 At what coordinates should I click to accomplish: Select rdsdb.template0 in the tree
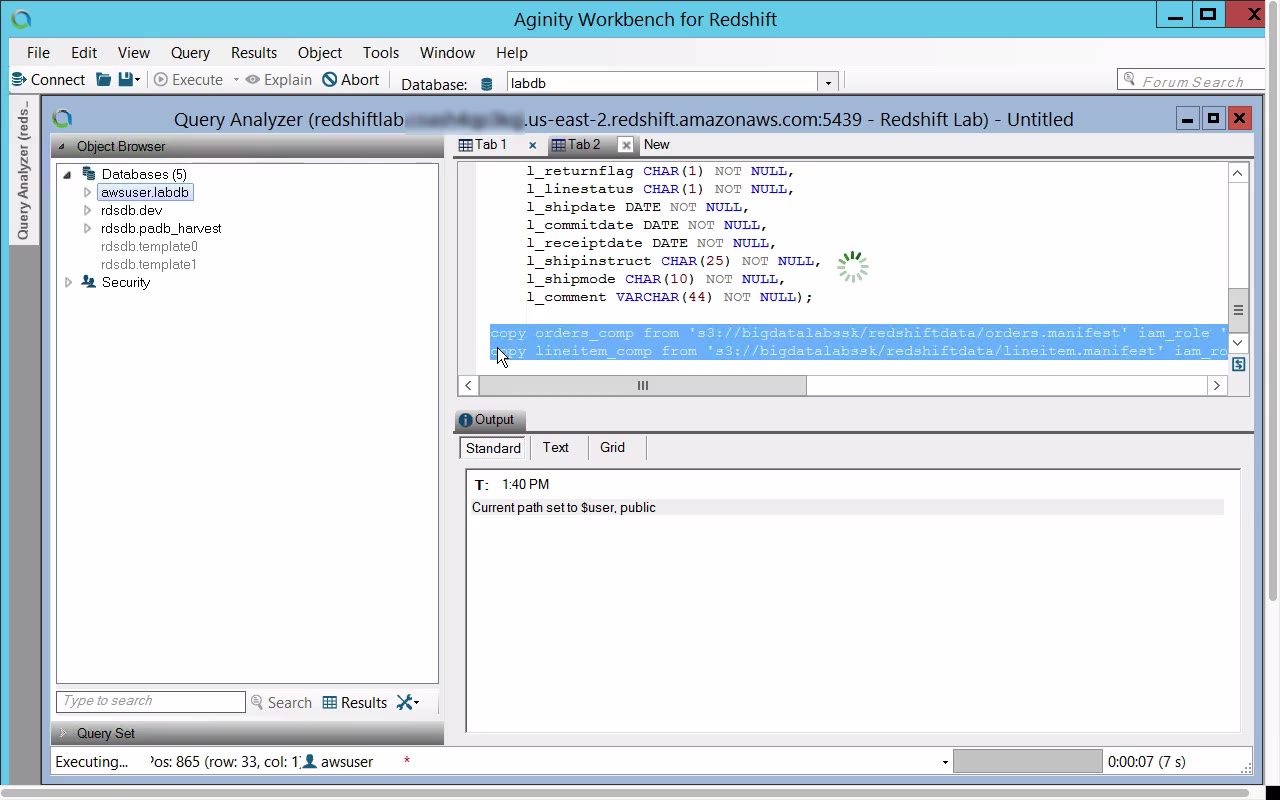click(x=149, y=246)
